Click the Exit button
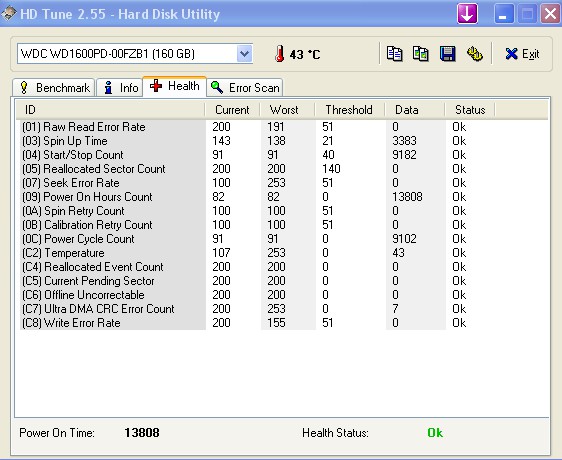The image size is (562, 460). 522,54
